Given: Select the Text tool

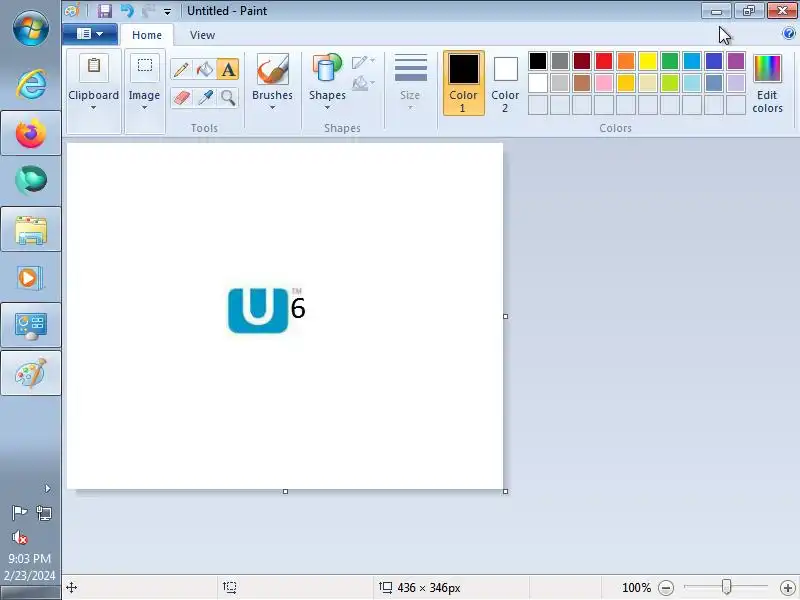Looking at the screenshot, I should click(x=228, y=69).
